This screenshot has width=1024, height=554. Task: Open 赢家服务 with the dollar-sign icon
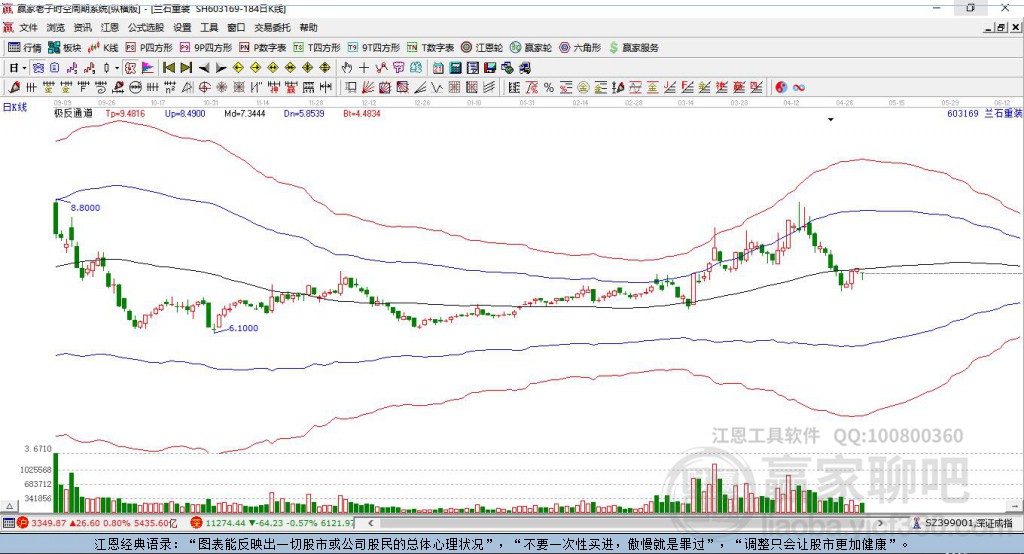633,48
